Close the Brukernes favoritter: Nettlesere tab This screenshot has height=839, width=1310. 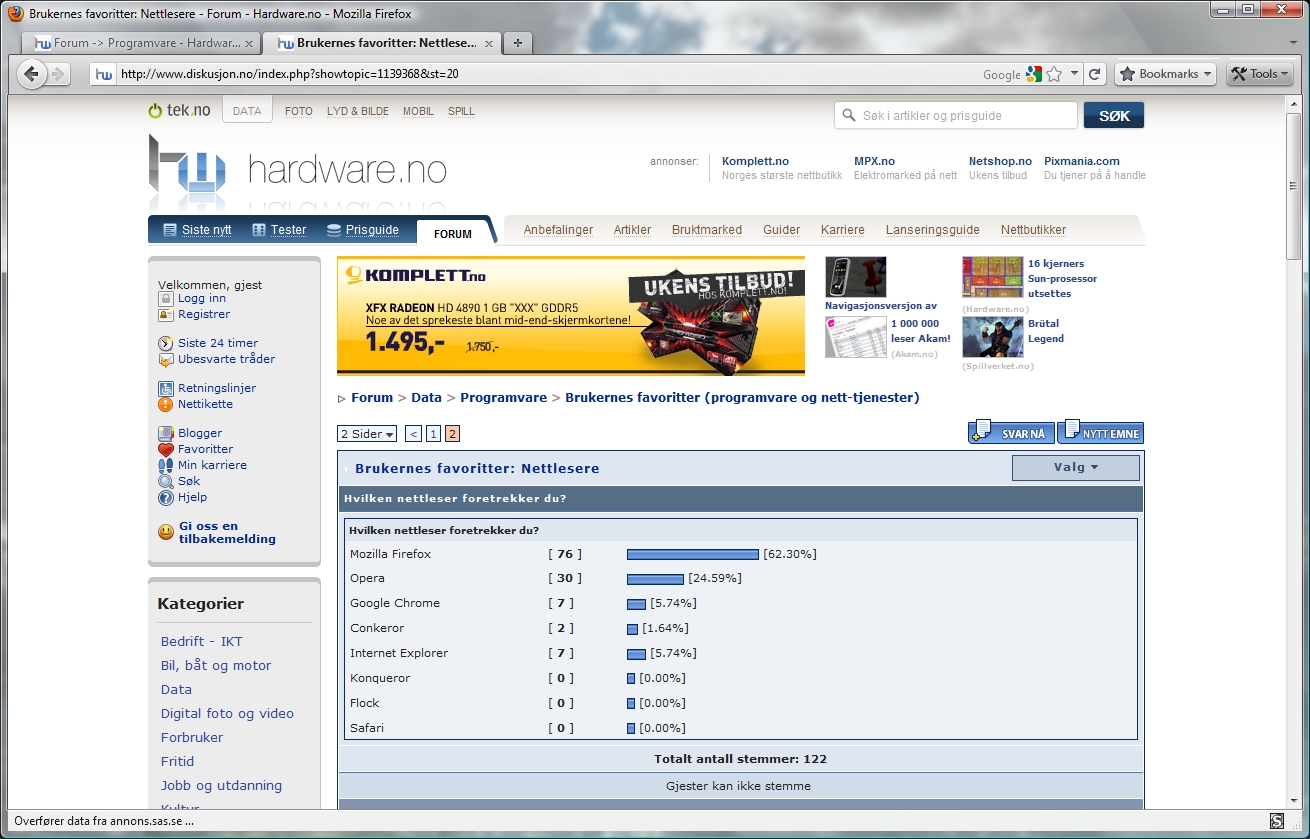click(489, 43)
